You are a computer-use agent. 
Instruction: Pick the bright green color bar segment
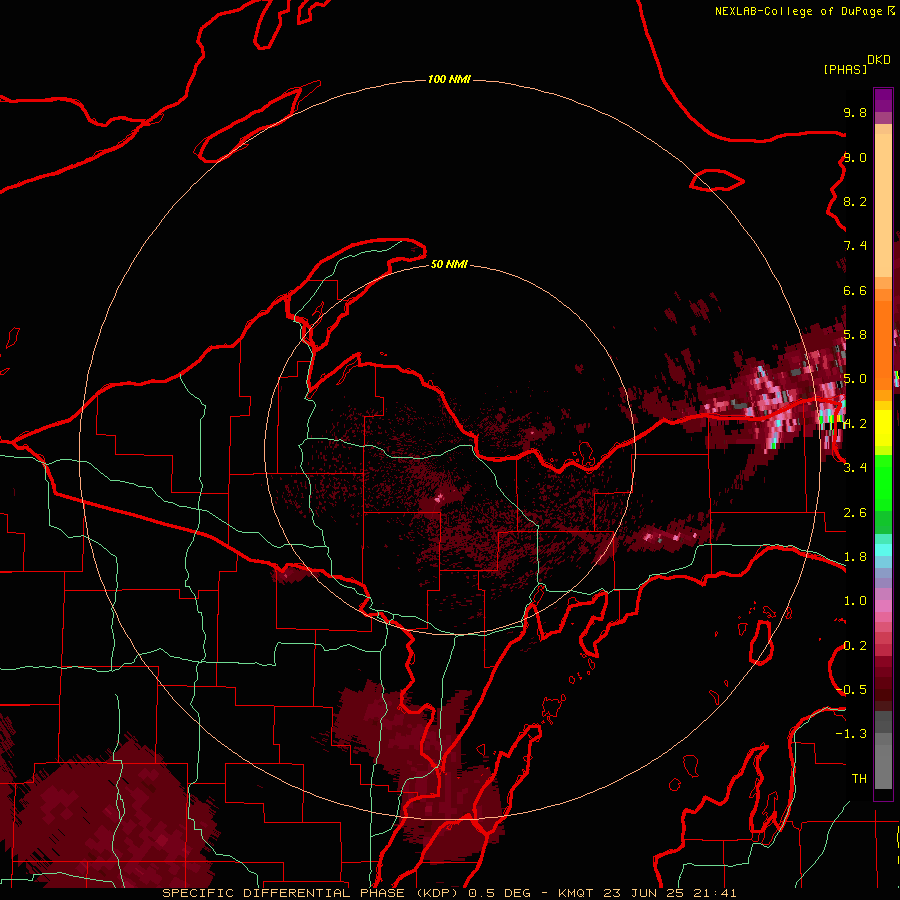pyautogui.click(x=883, y=483)
